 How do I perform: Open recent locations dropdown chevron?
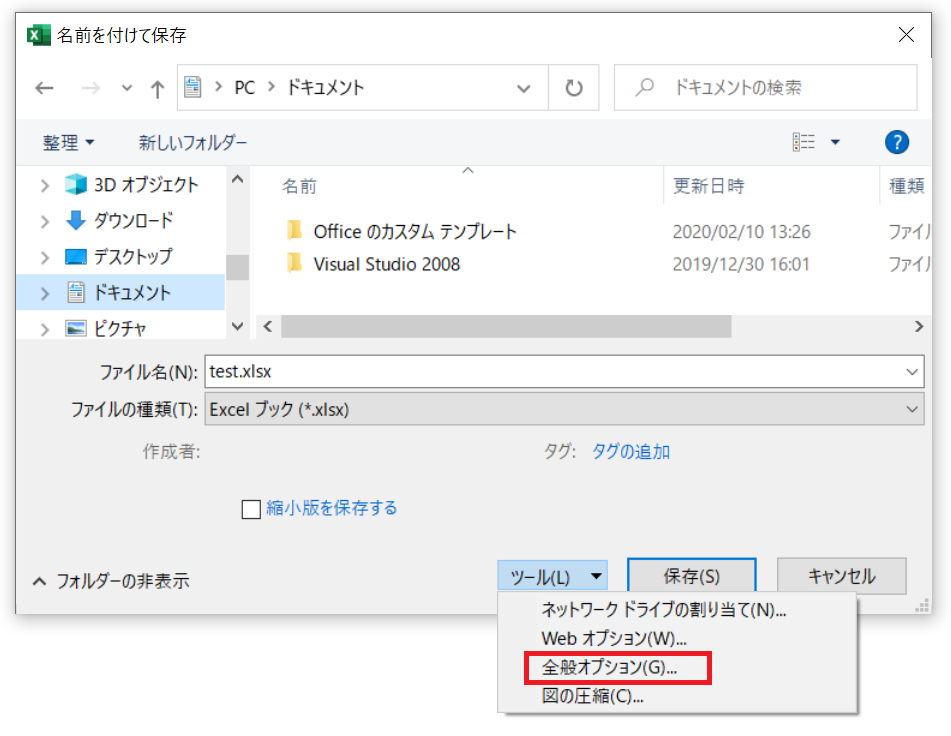click(126, 89)
